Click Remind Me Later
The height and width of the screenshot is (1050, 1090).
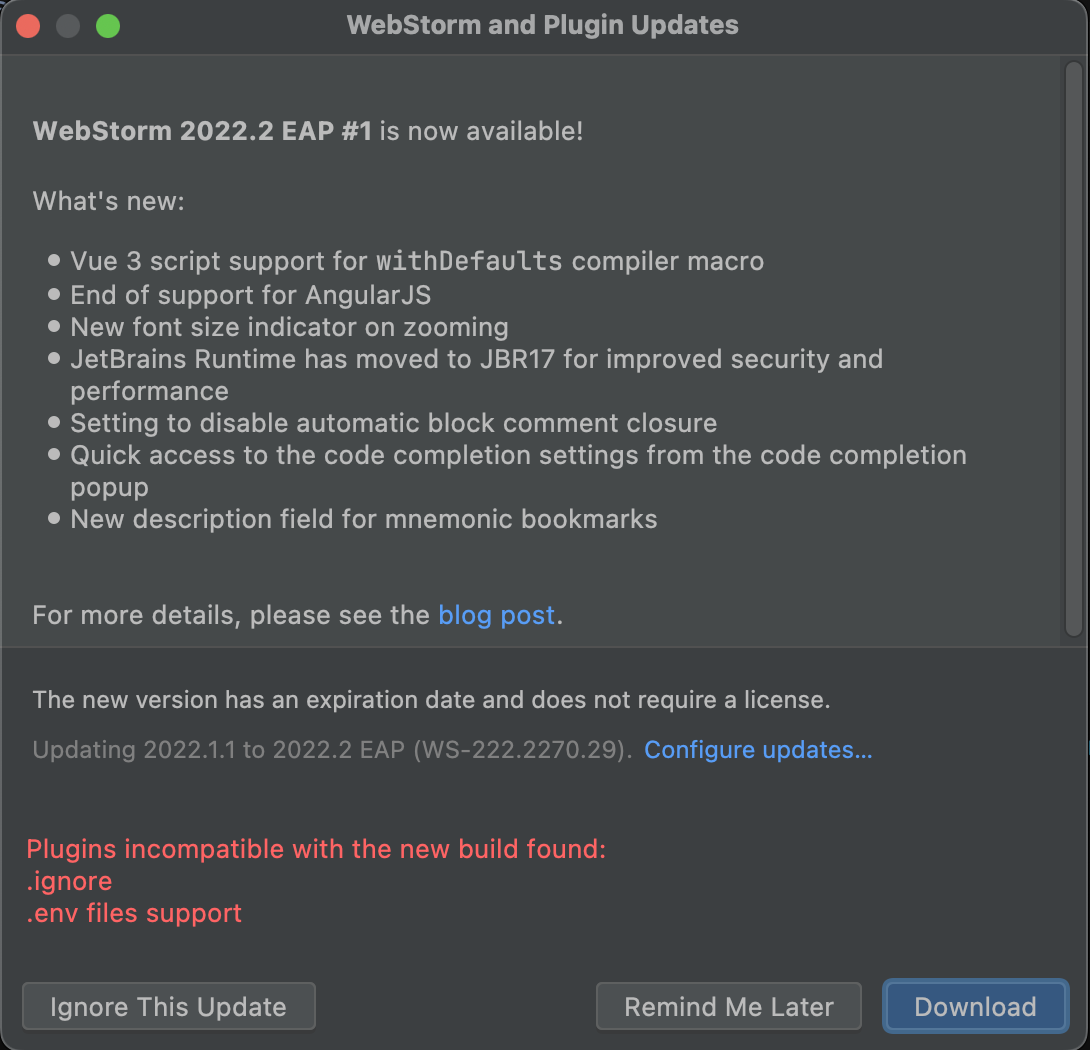(728, 1006)
